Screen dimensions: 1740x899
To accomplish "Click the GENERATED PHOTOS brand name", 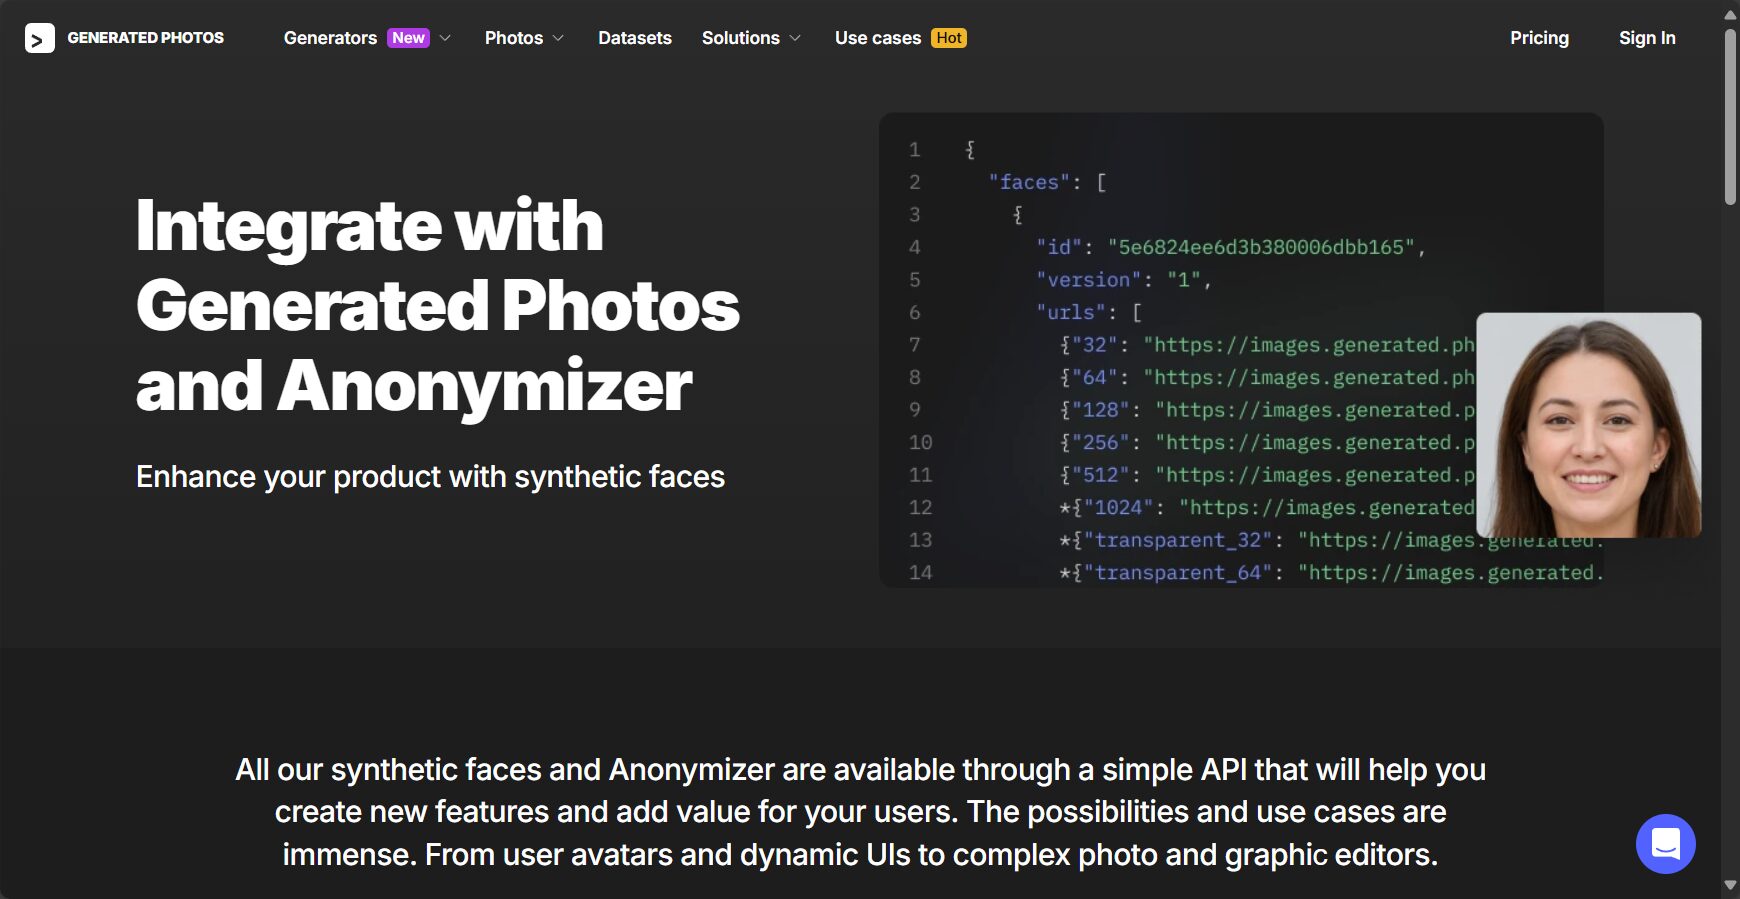I will [x=145, y=38].
